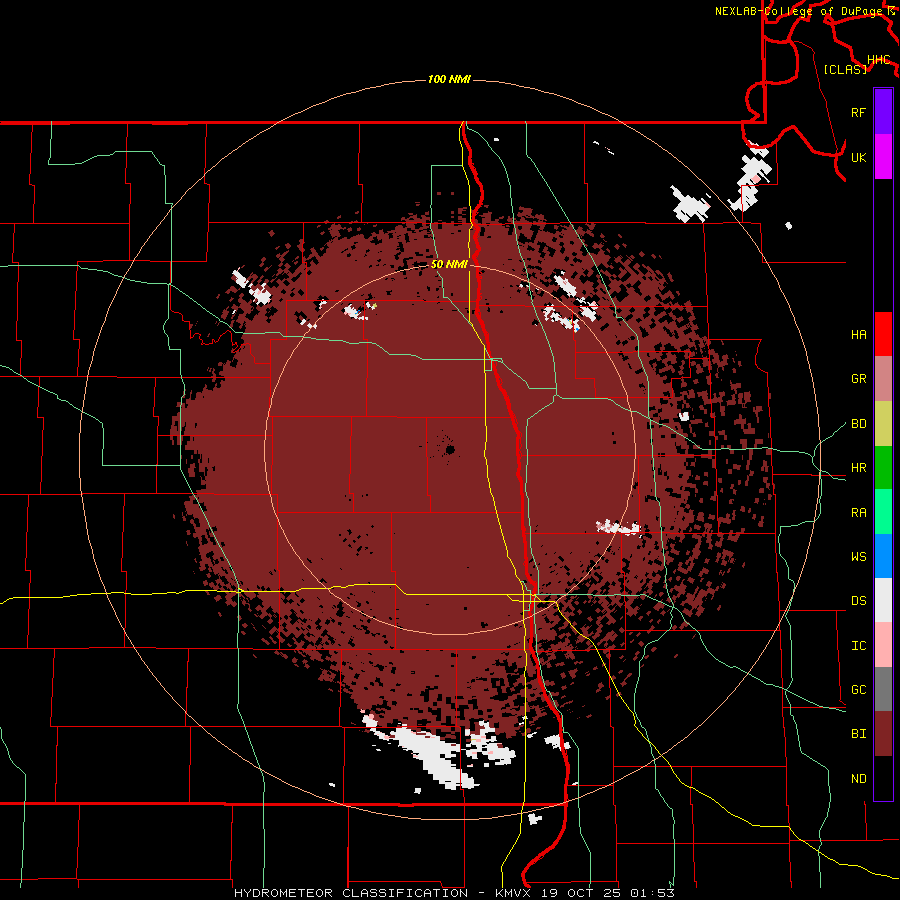Click the HA legend label
900x900 pixels.
tap(859, 334)
